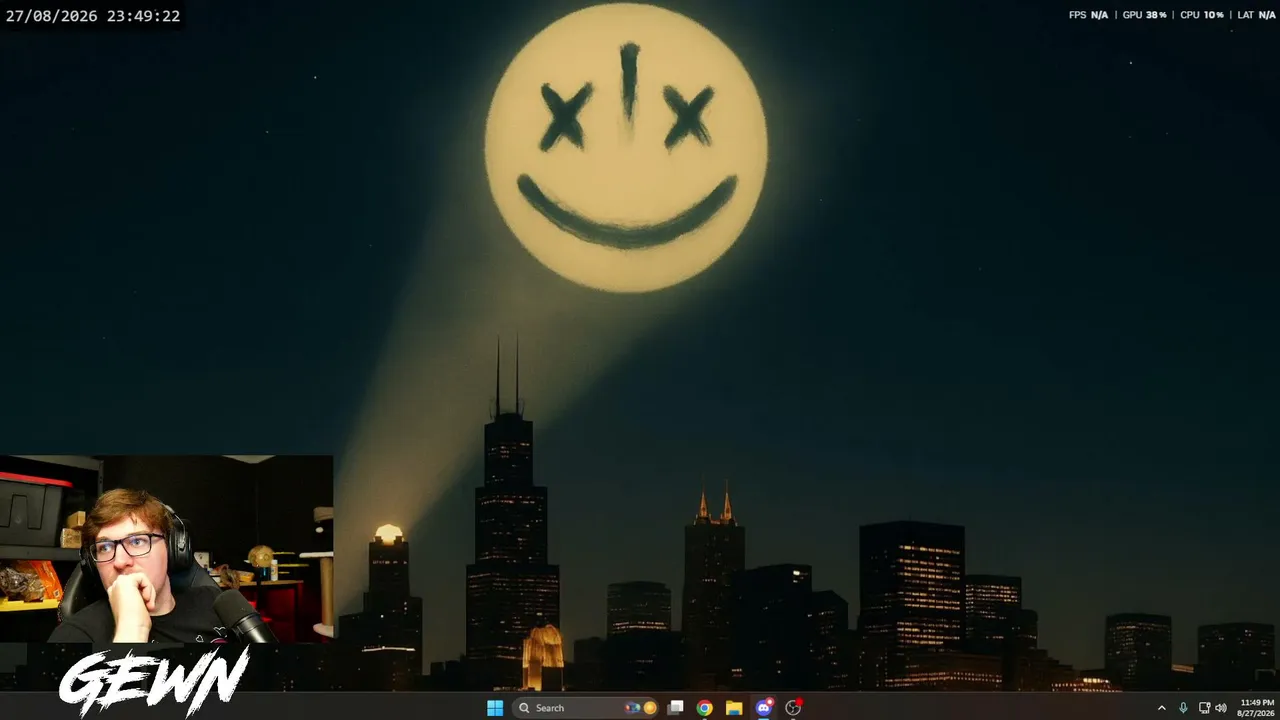1280x720 pixels.
Task: Click the GPU 38% overlay readout
Action: pyautogui.click(x=1144, y=15)
